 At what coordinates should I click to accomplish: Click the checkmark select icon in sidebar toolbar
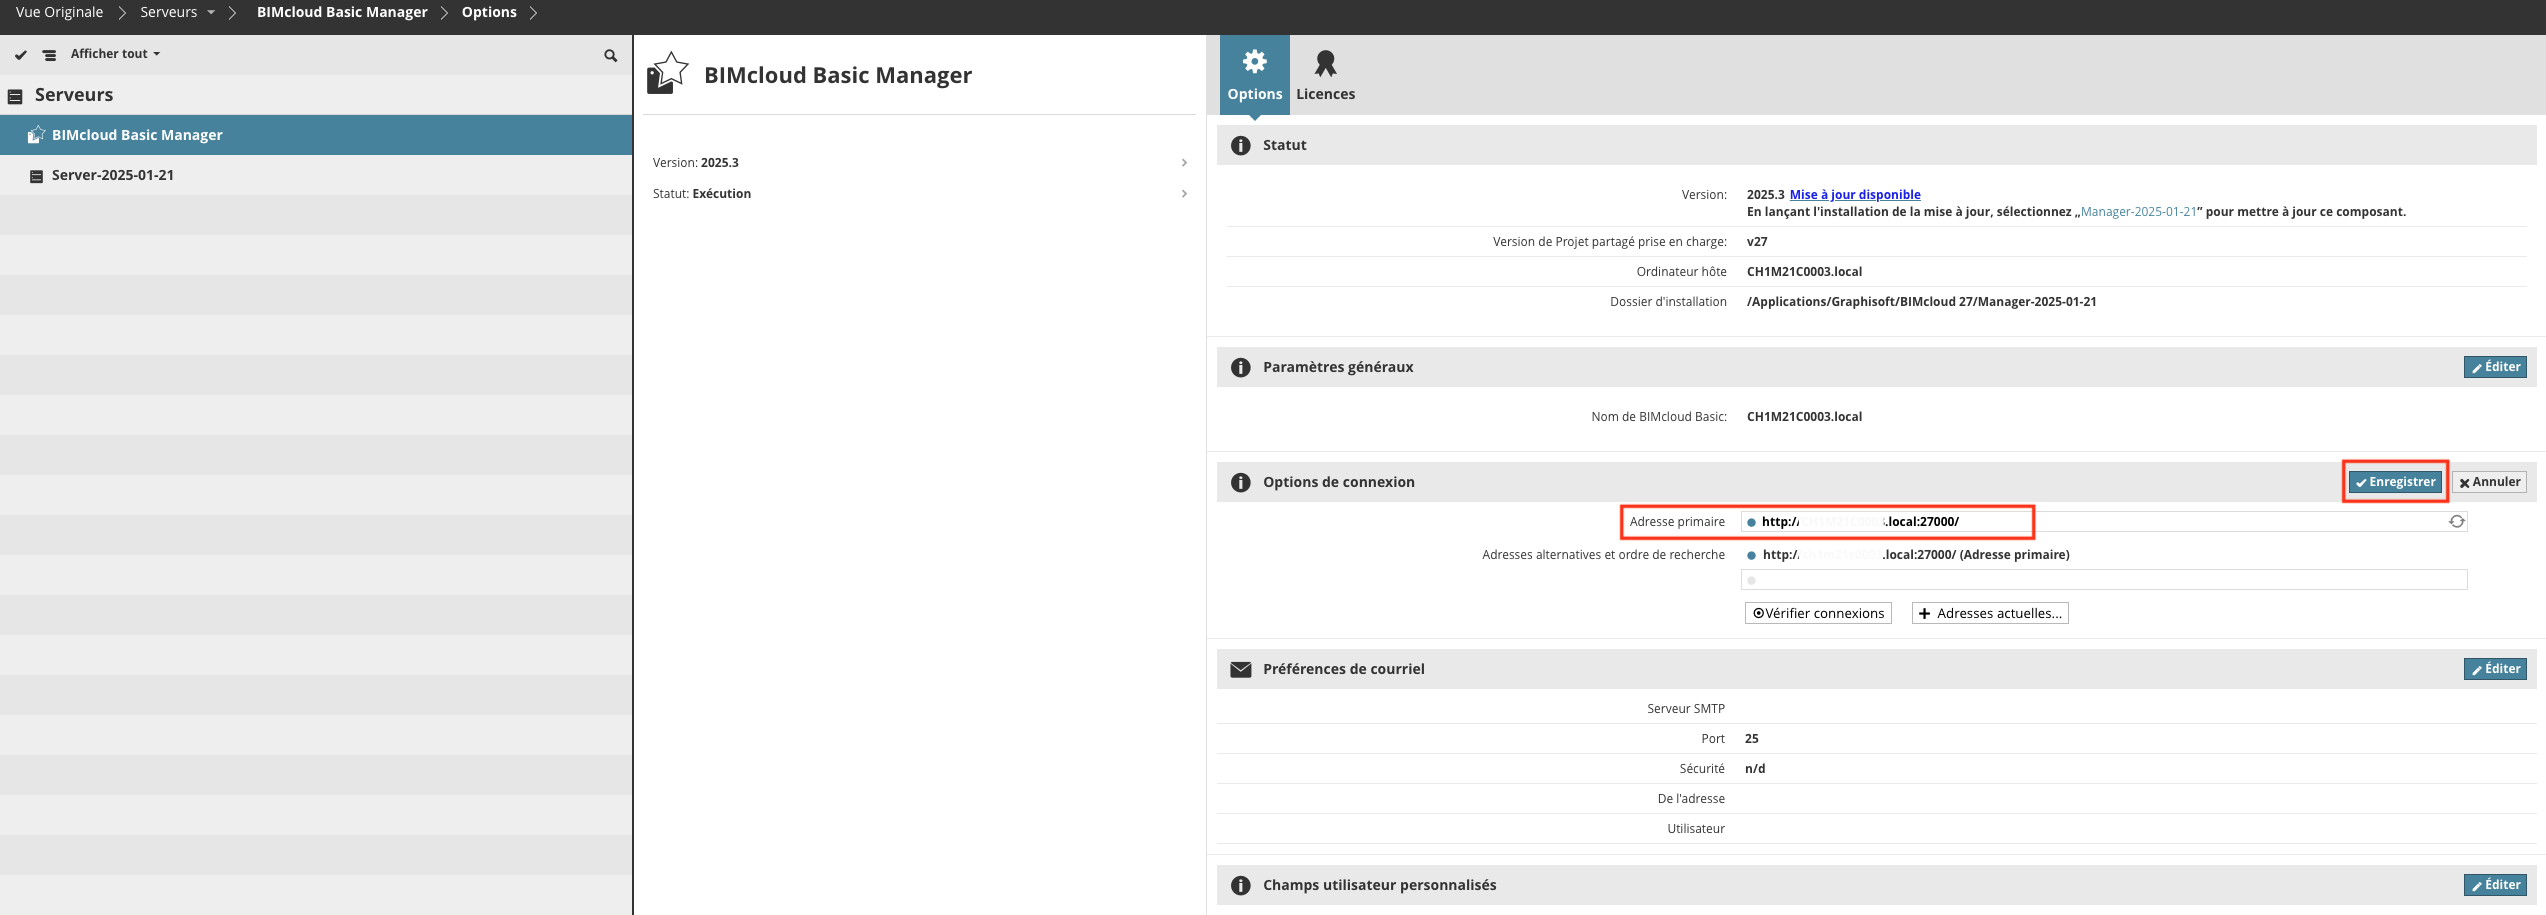click(21, 55)
